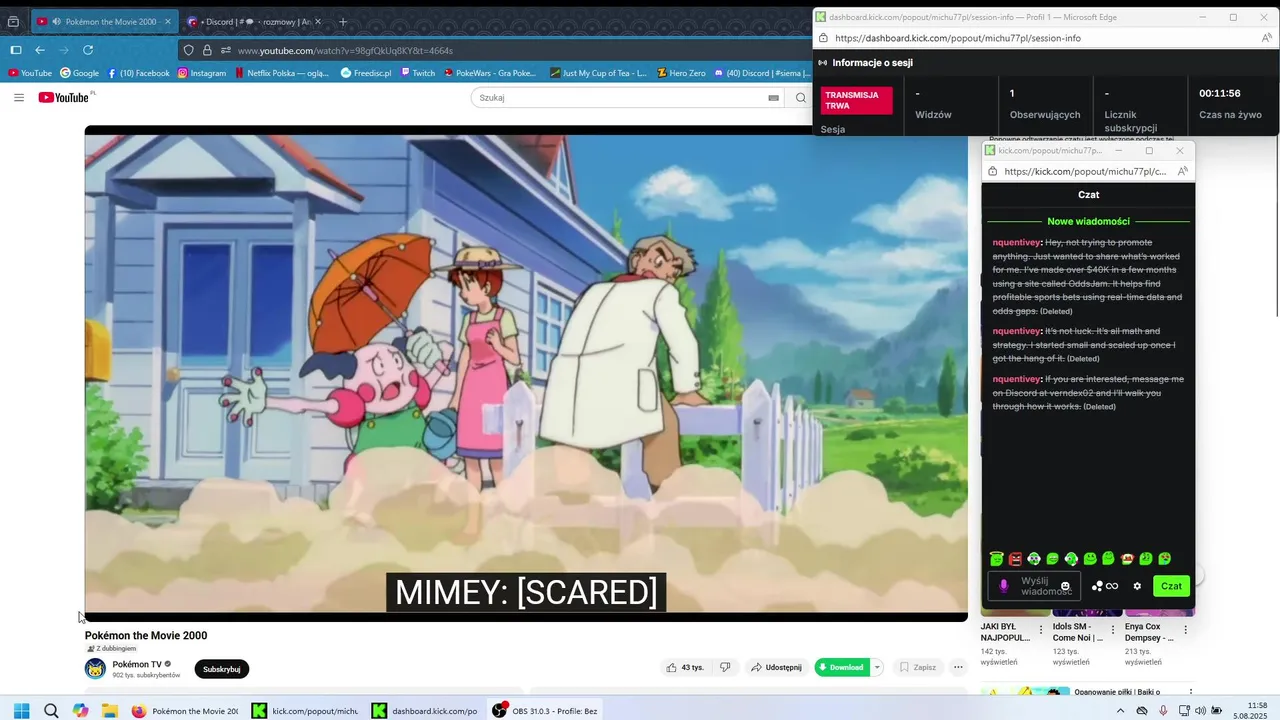This screenshot has width=1280, height=720.
Task: Toggle the Firefox sidebar button
Action: pos(16,50)
